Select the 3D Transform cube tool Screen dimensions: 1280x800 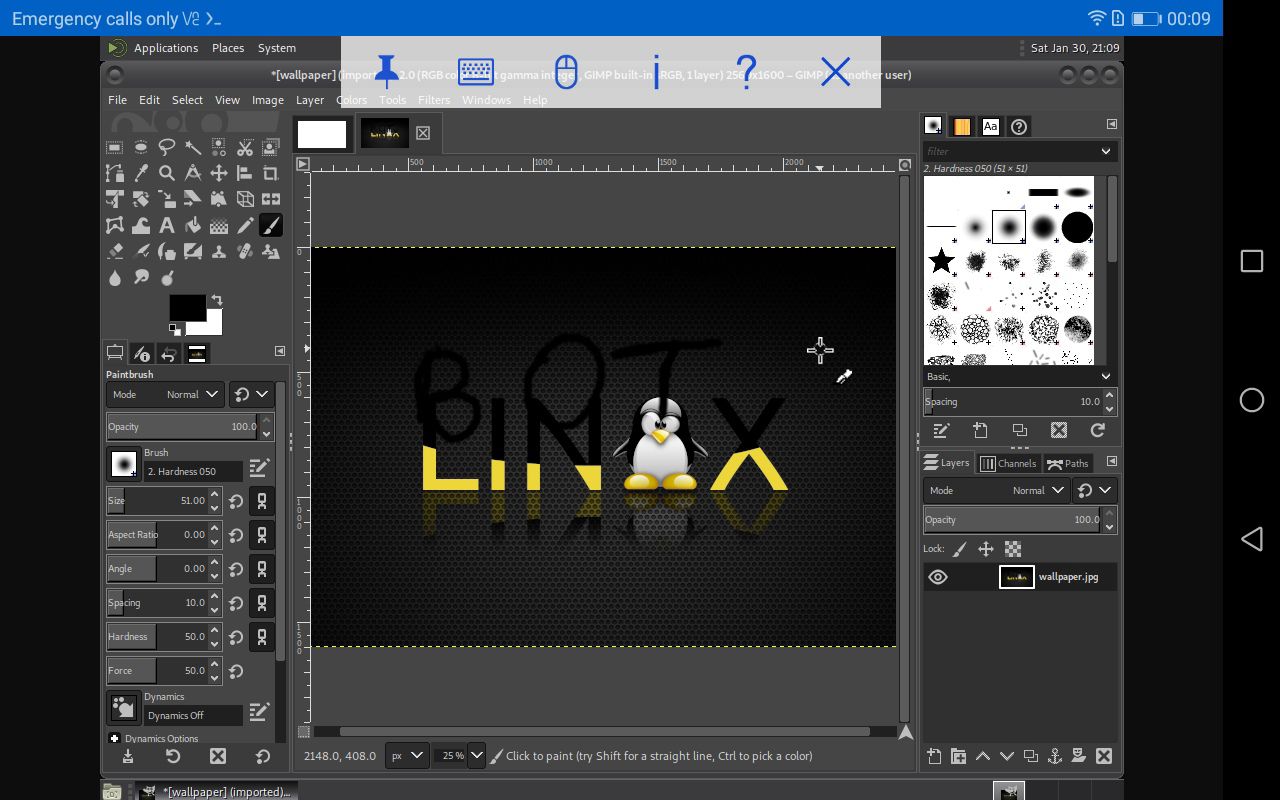(245, 199)
